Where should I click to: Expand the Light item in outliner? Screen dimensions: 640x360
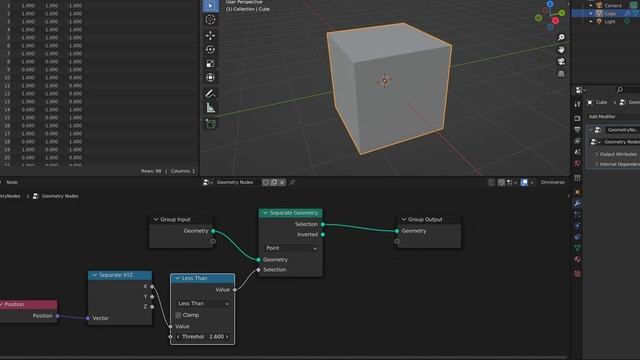pos(591,21)
